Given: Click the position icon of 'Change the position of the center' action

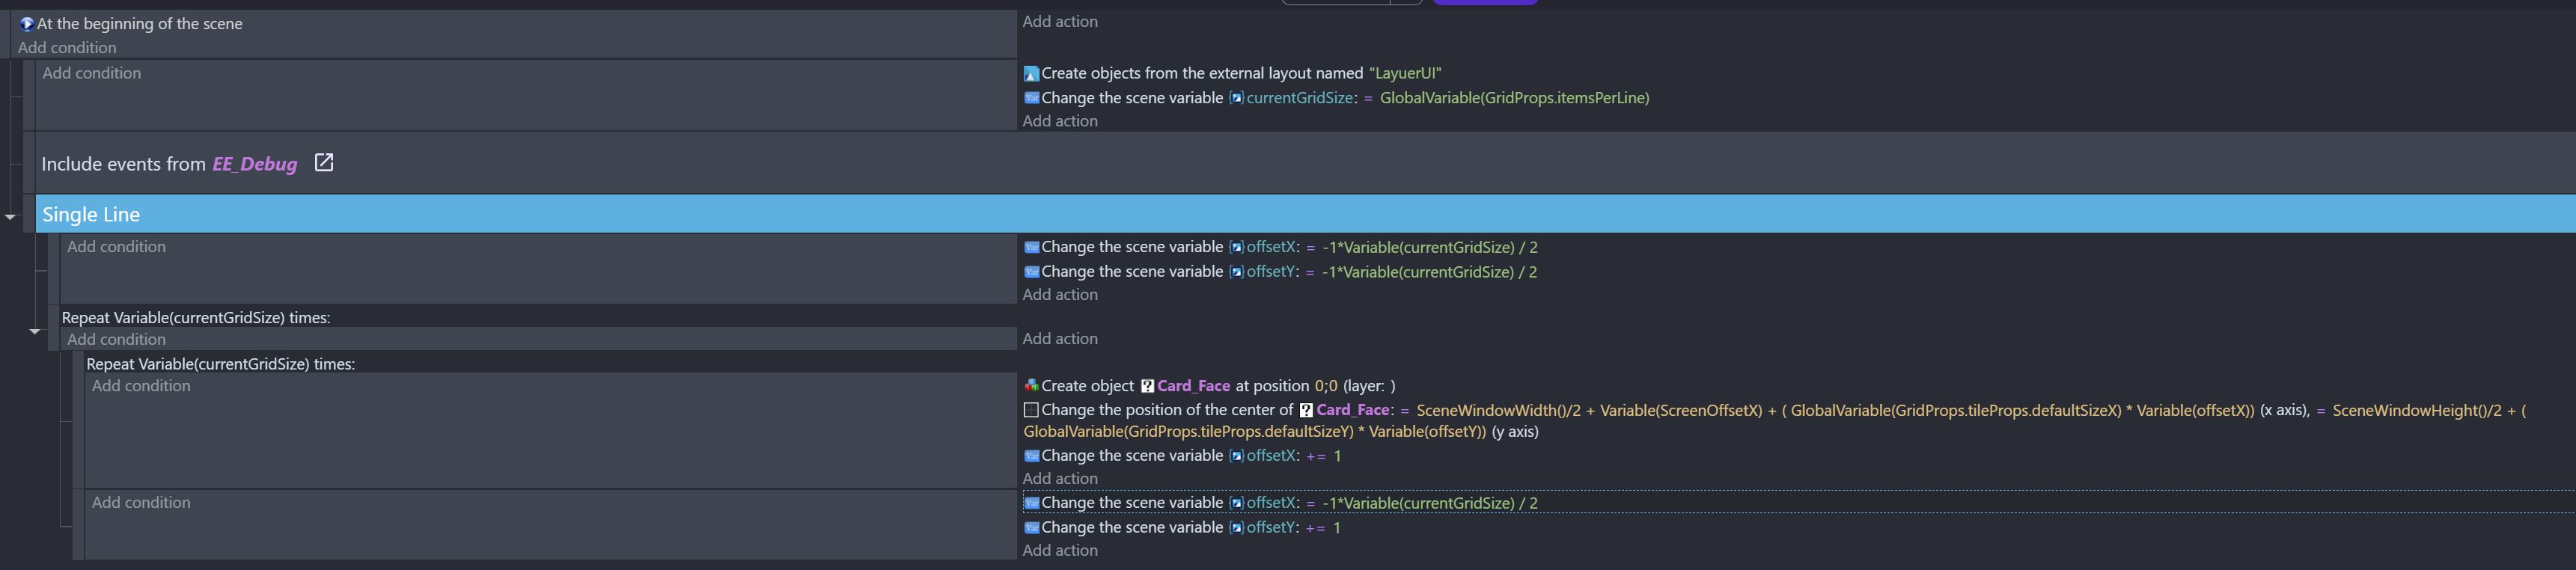Looking at the screenshot, I should pyautogui.click(x=1031, y=410).
